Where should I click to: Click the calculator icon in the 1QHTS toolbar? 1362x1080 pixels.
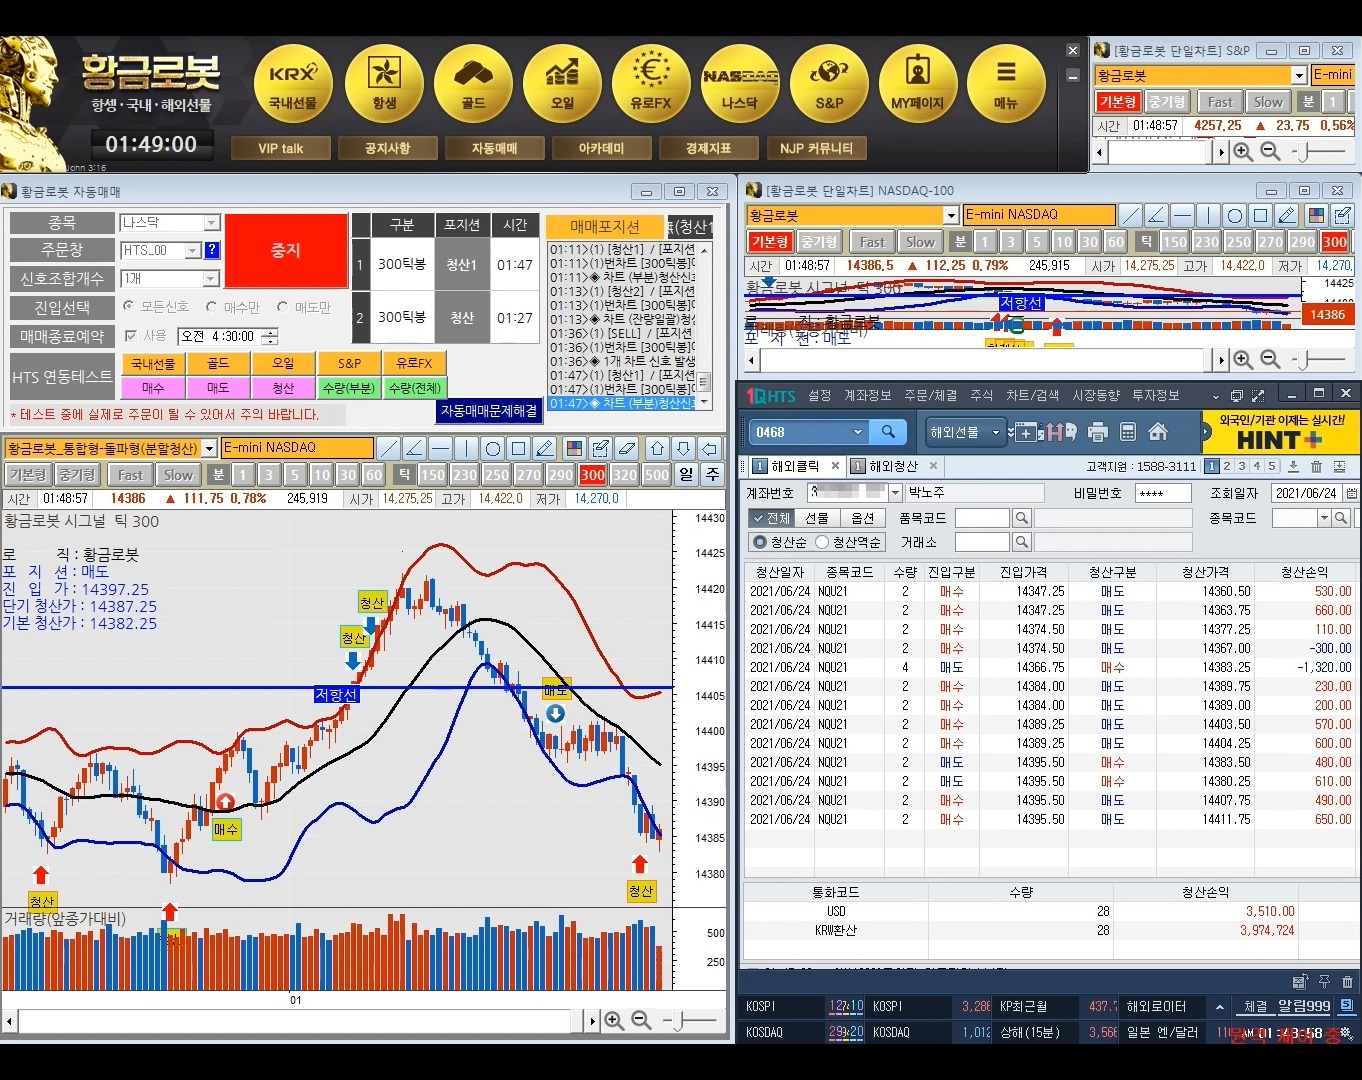click(1128, 432)
